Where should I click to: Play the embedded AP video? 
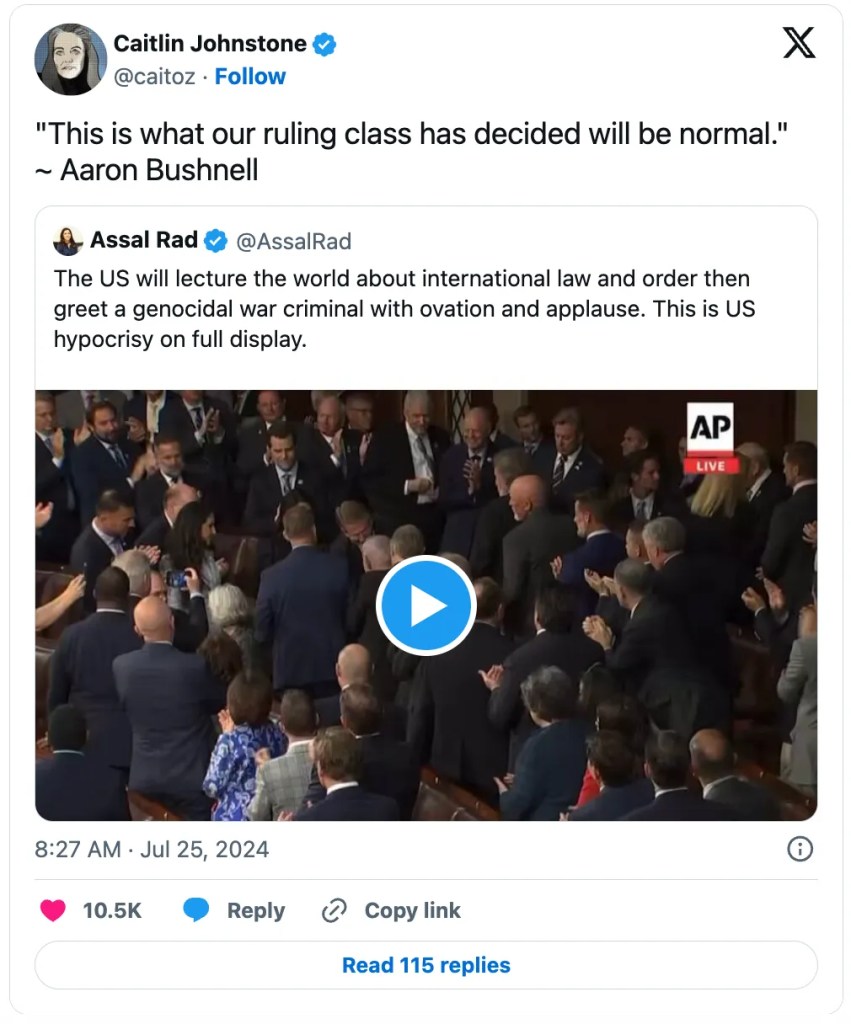click(426, 605)
